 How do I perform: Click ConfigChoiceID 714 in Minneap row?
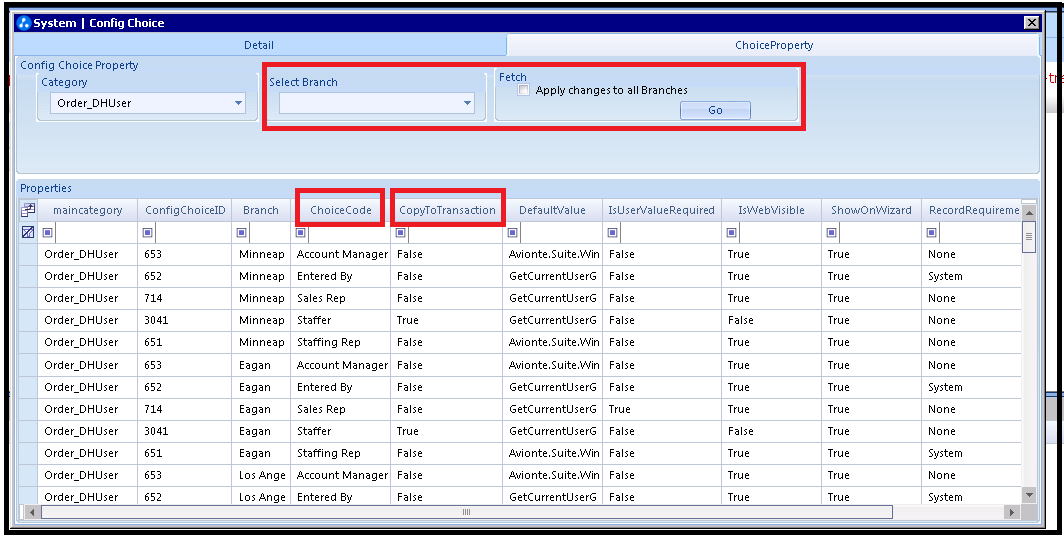[185, 298]
